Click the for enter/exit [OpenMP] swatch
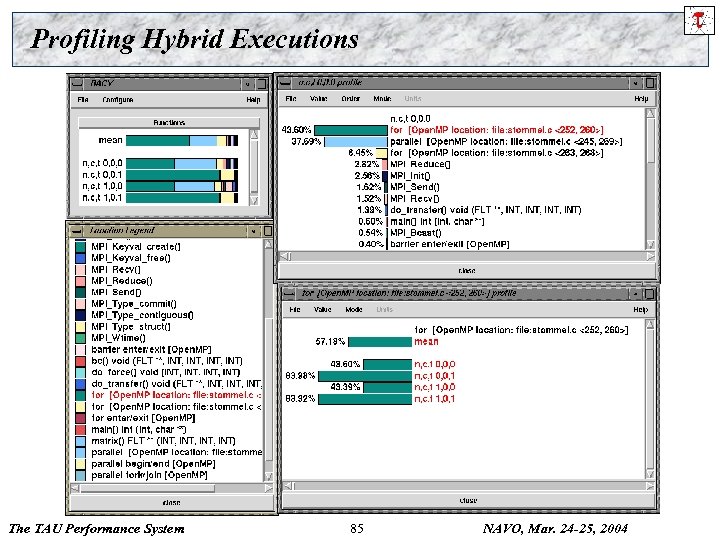Image resolution: width=720 pixels, height=540 pixels. 80,418
